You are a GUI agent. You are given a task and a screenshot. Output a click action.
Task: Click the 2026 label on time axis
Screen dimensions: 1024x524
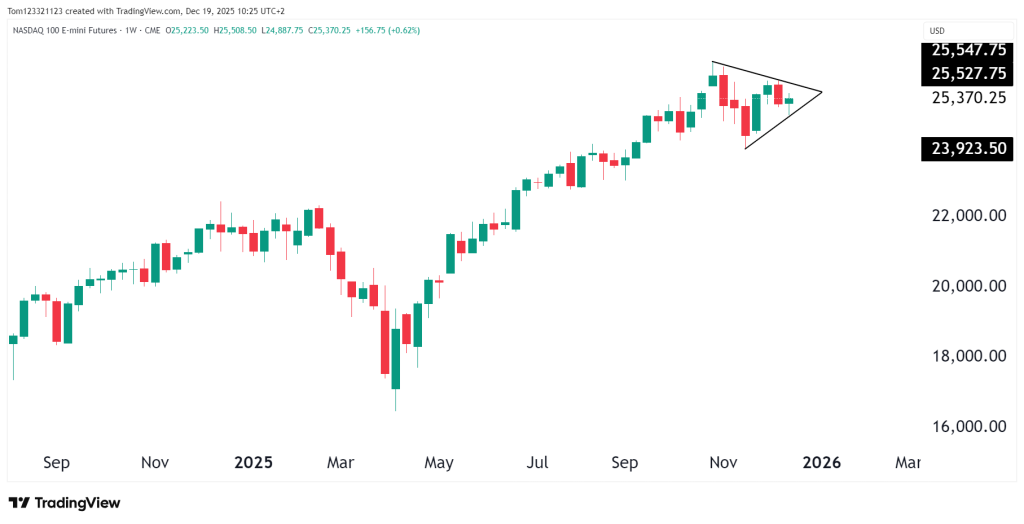(821, 463)
